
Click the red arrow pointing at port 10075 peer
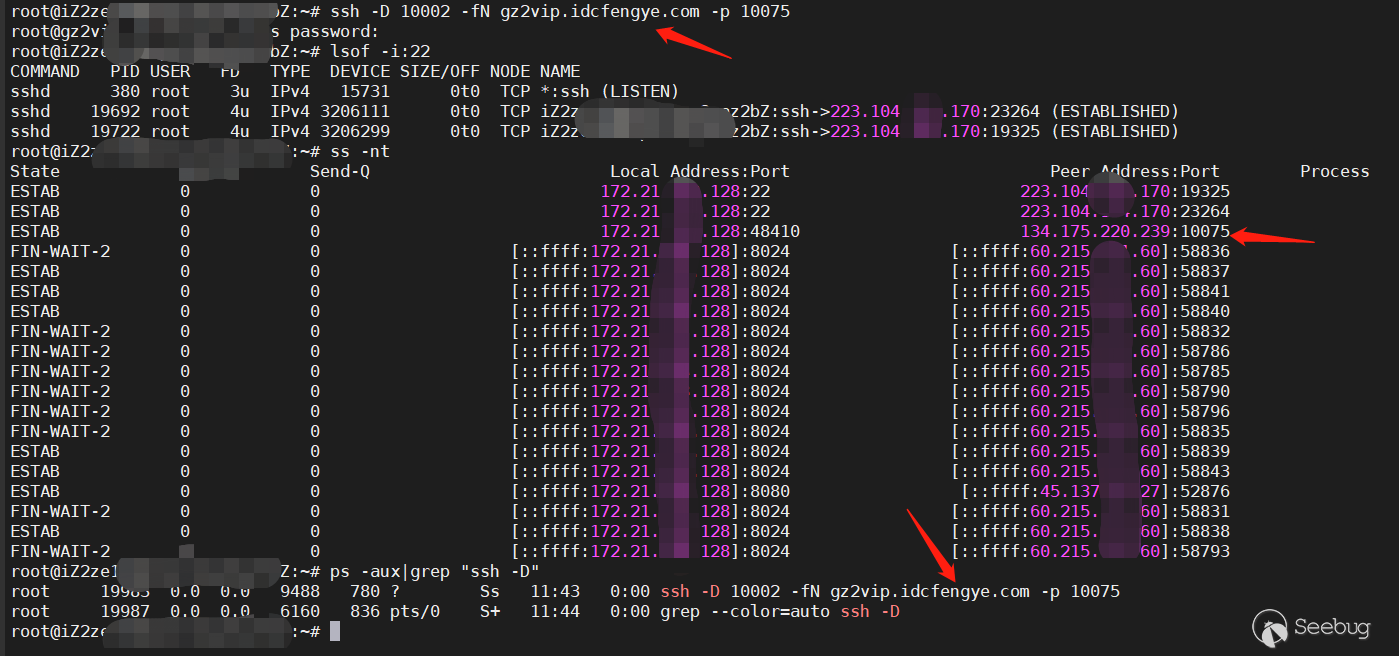click(x=1273, y=237)
